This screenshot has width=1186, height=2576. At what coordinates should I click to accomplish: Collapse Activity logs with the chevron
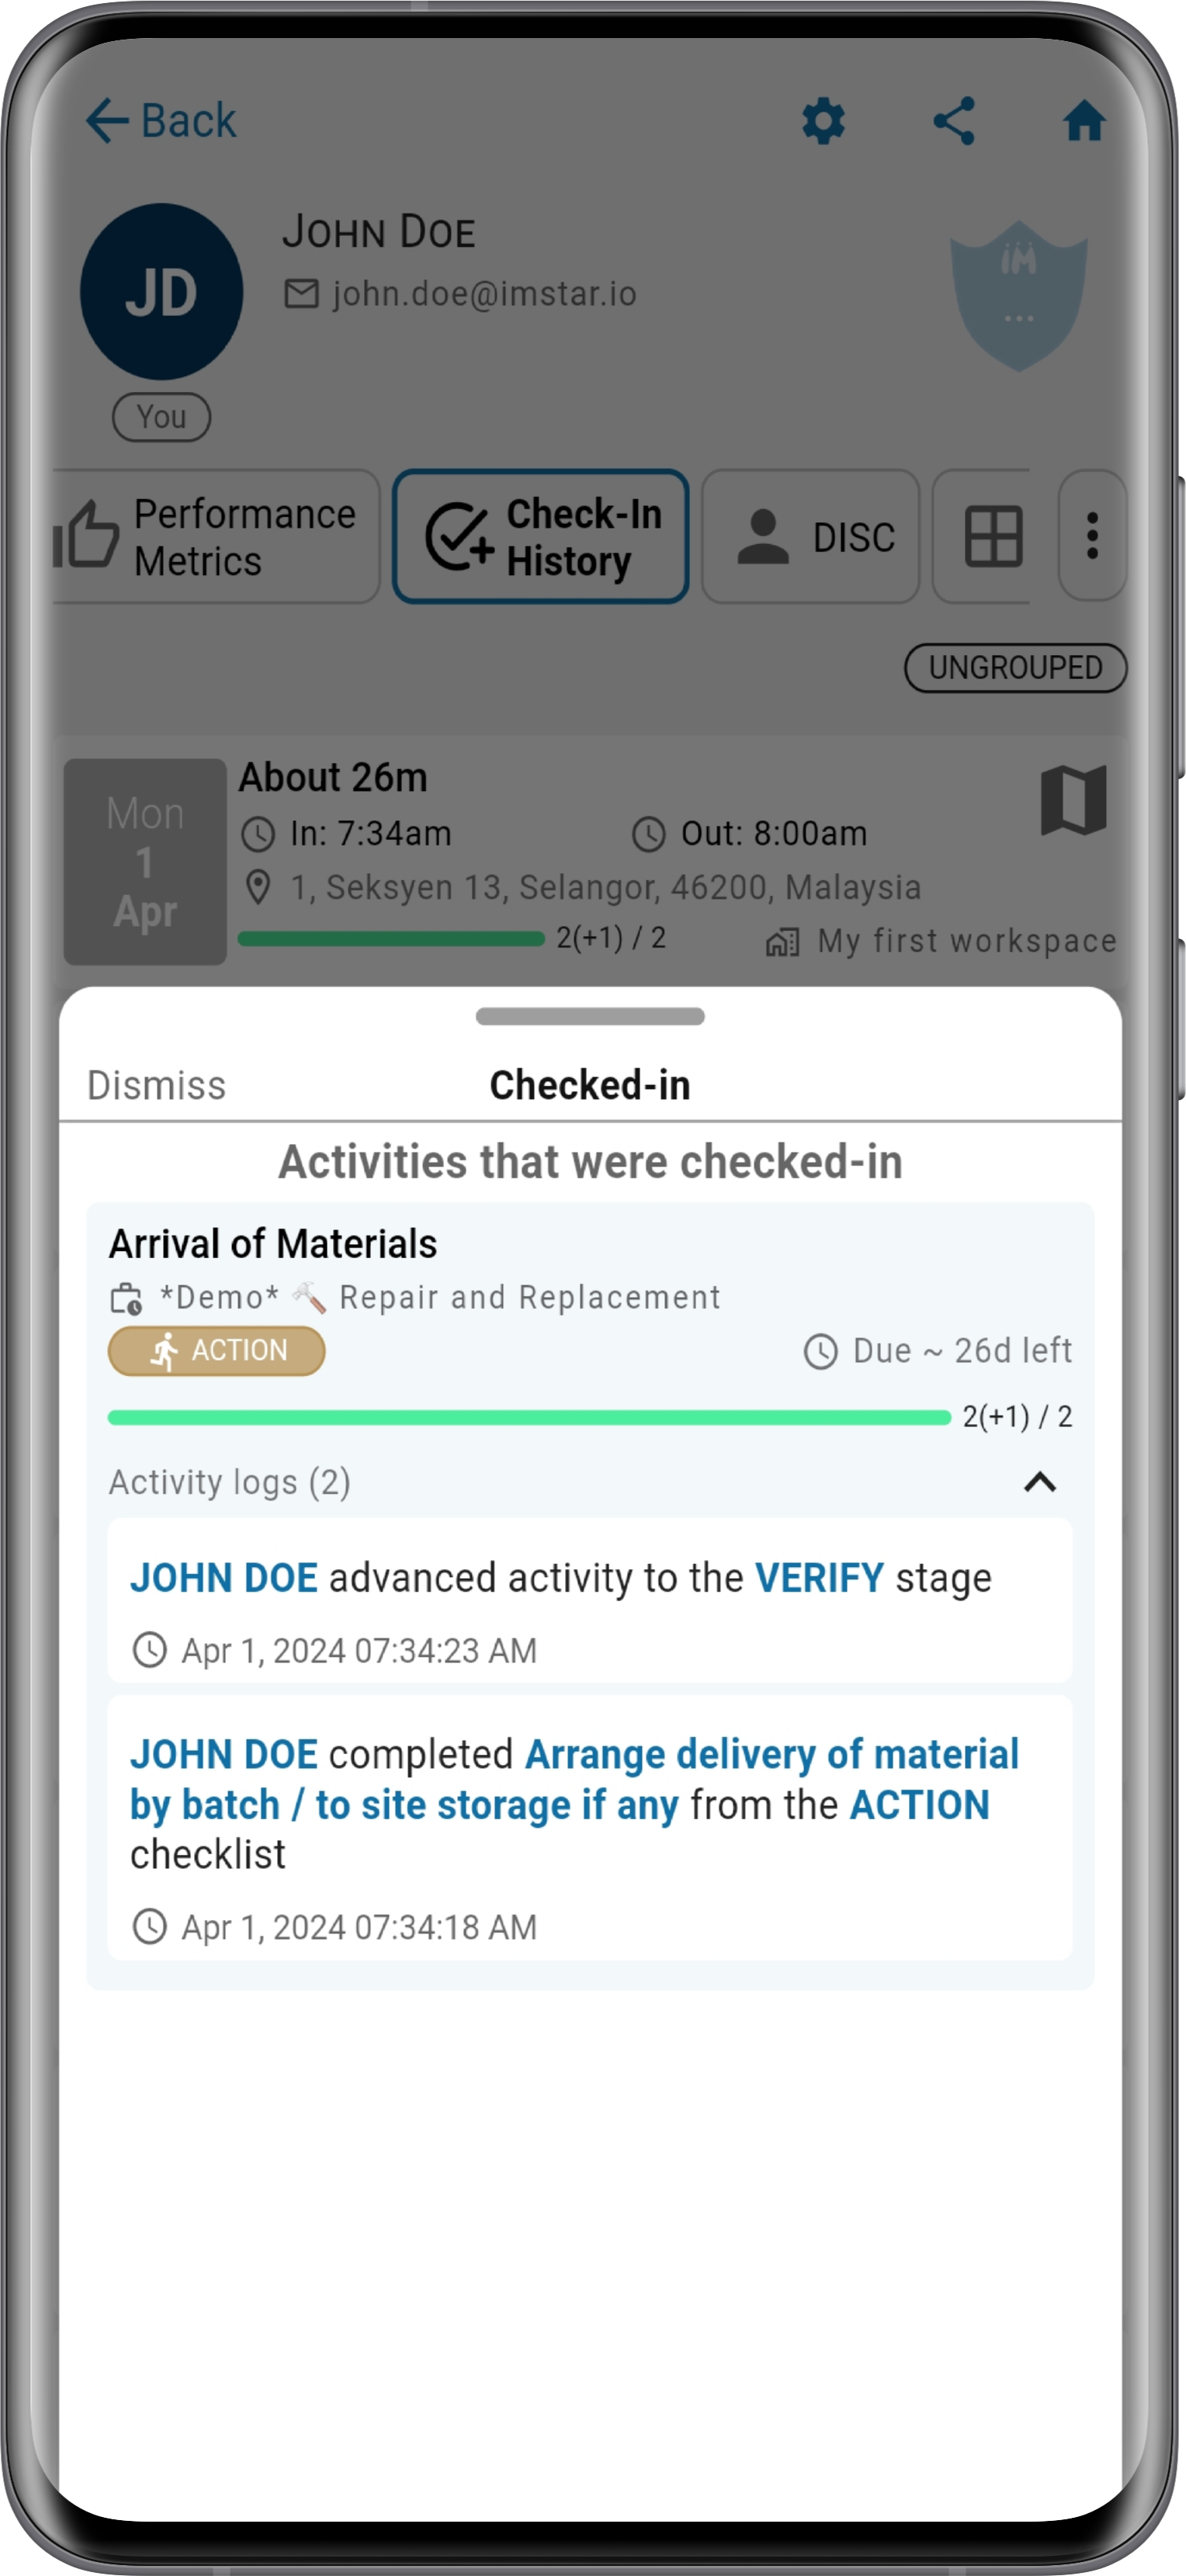[1040, 1482]
